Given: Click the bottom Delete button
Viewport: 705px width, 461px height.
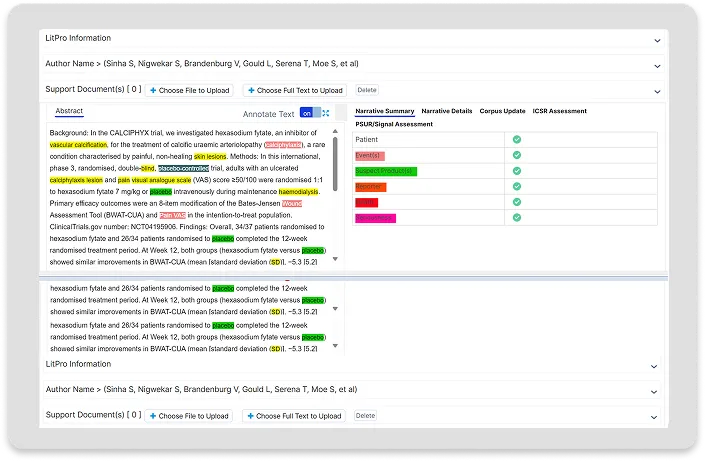Looking at the screenshot, I should point(366,416).
